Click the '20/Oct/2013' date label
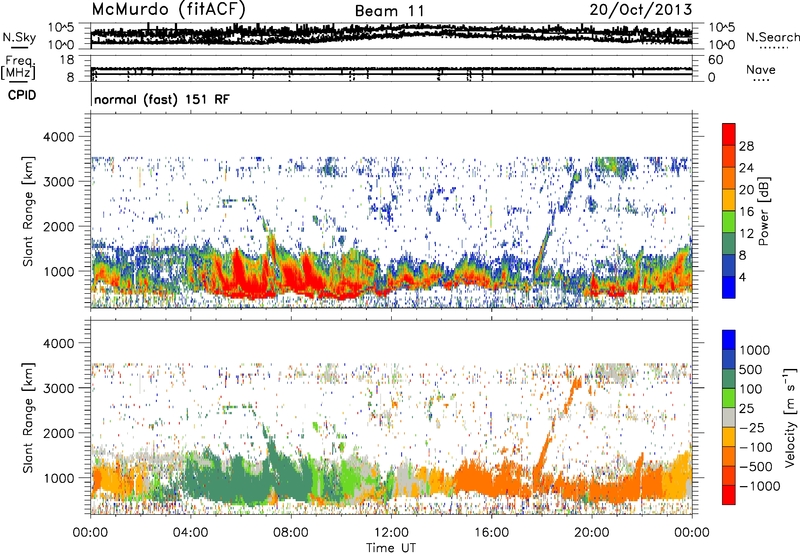 (641, 10)
